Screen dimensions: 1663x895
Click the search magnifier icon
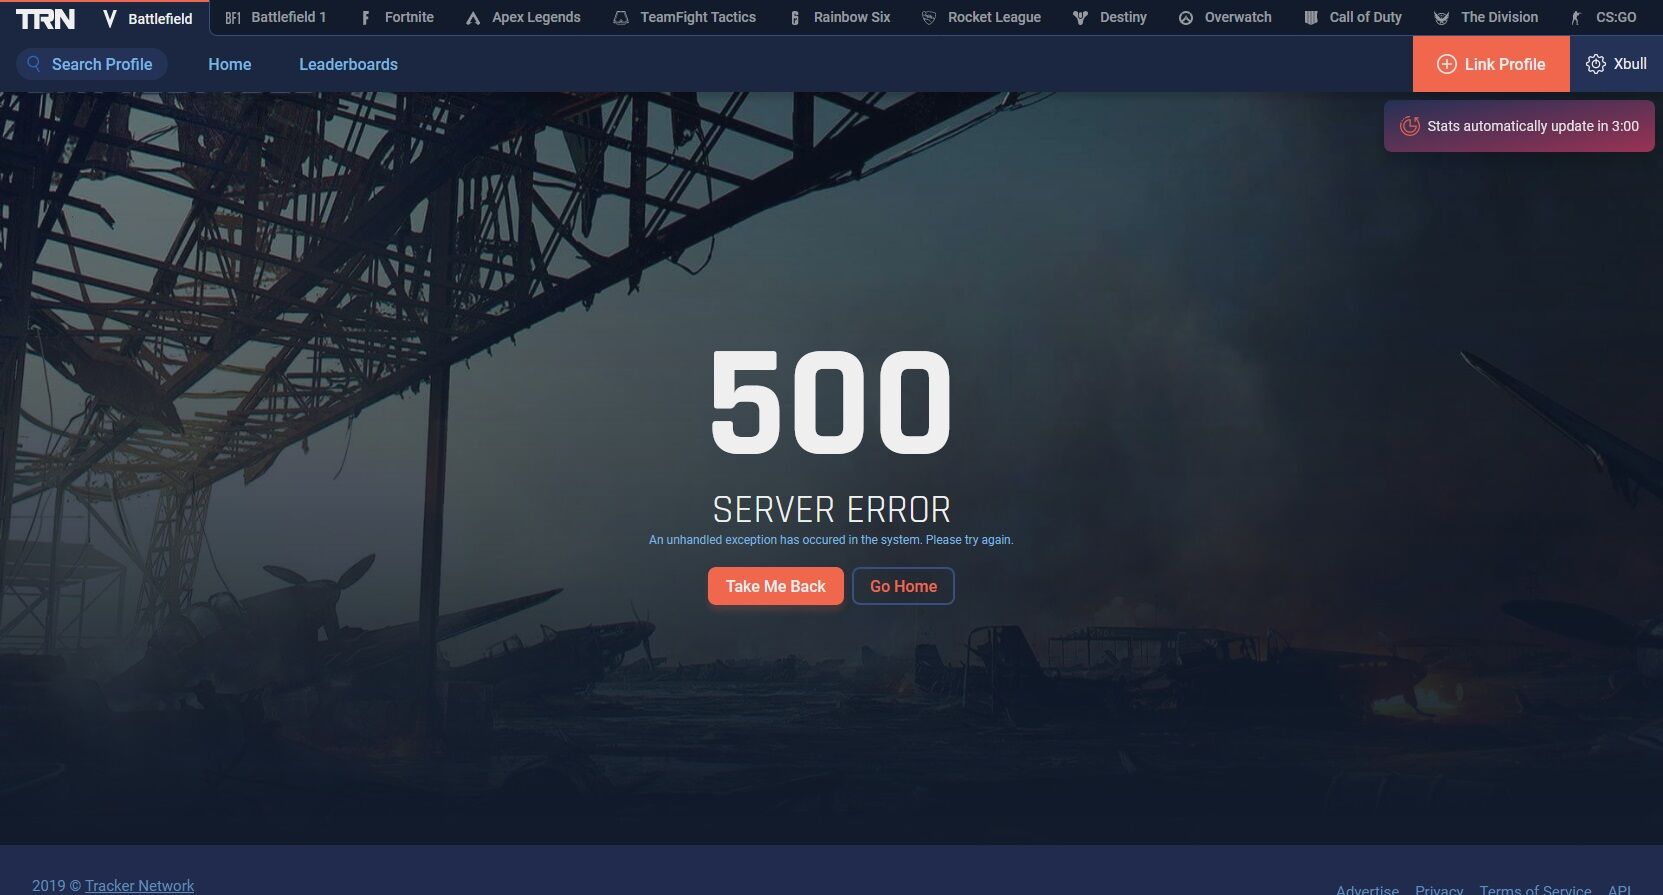(x=34, y=64)
